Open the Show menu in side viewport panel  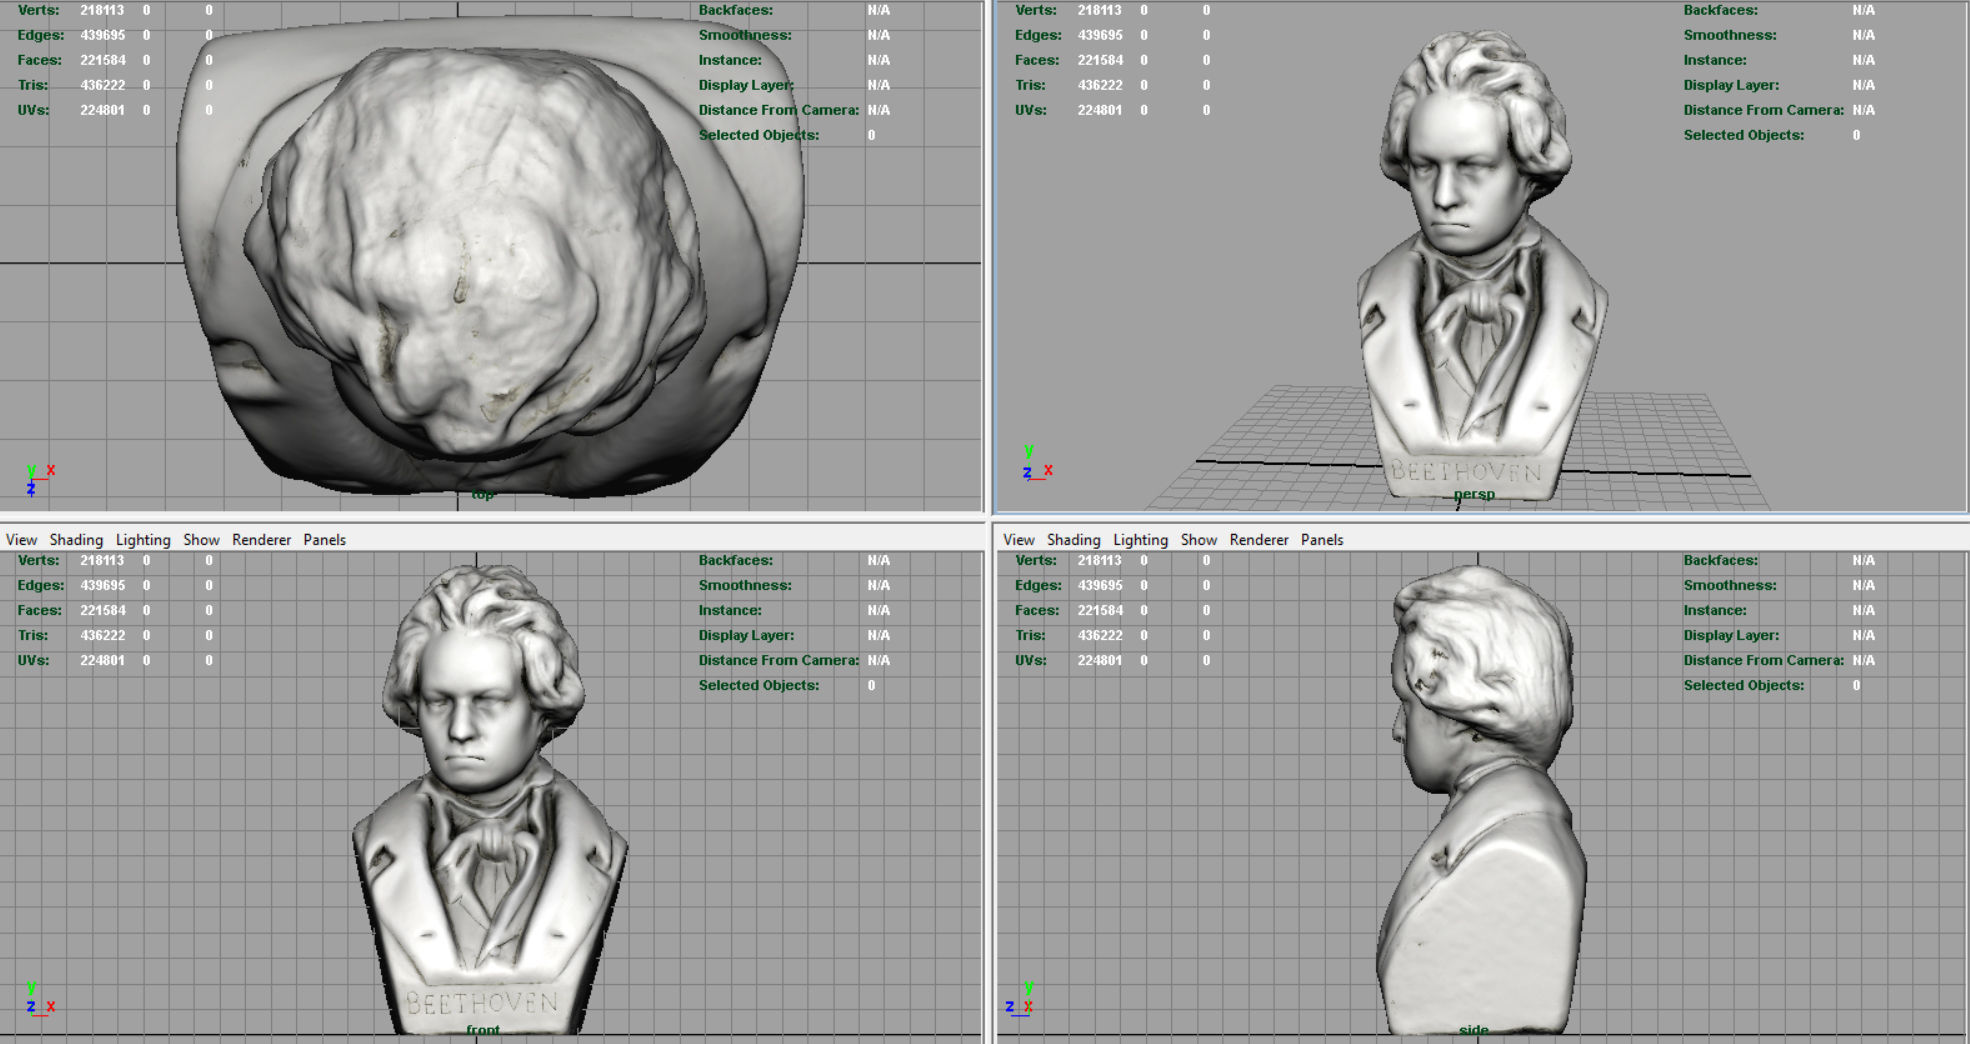coord(1198,539)
